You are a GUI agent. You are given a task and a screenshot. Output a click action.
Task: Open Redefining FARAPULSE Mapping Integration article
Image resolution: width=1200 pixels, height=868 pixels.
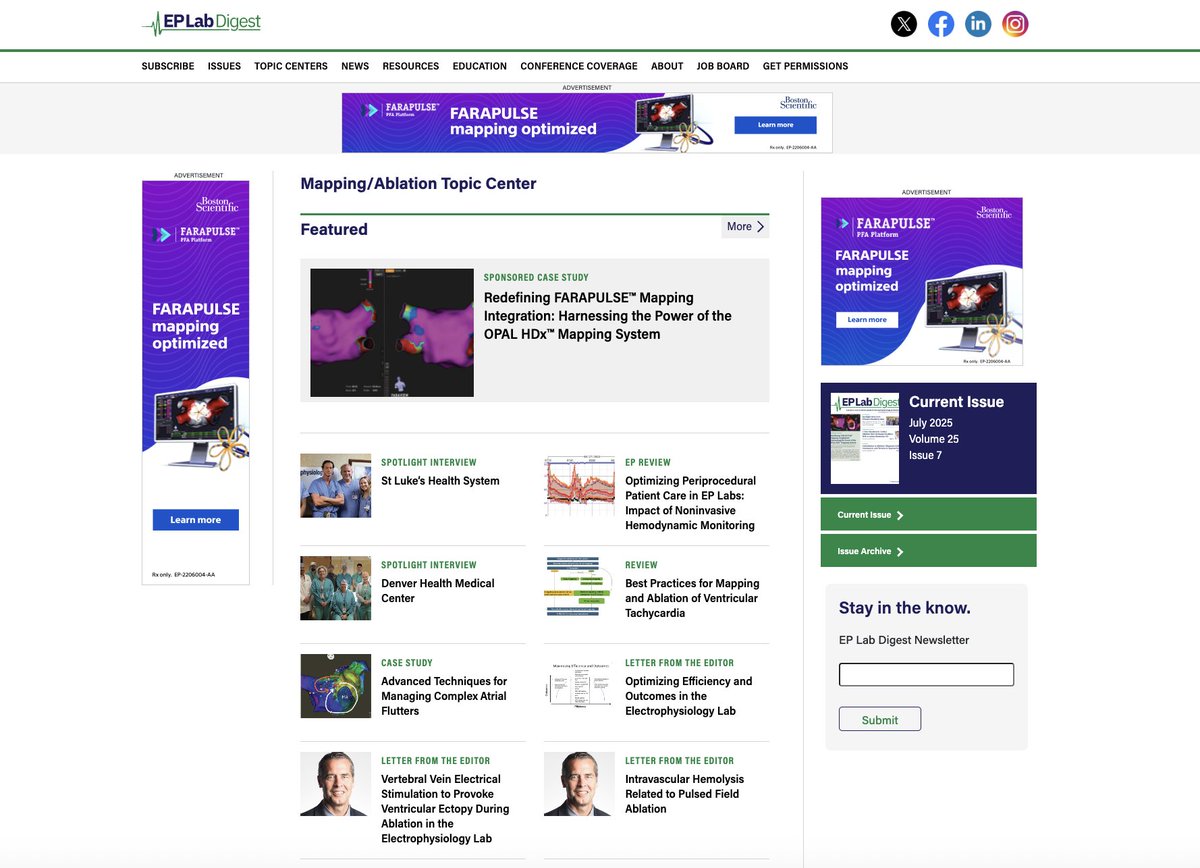[x=608, y=316]
